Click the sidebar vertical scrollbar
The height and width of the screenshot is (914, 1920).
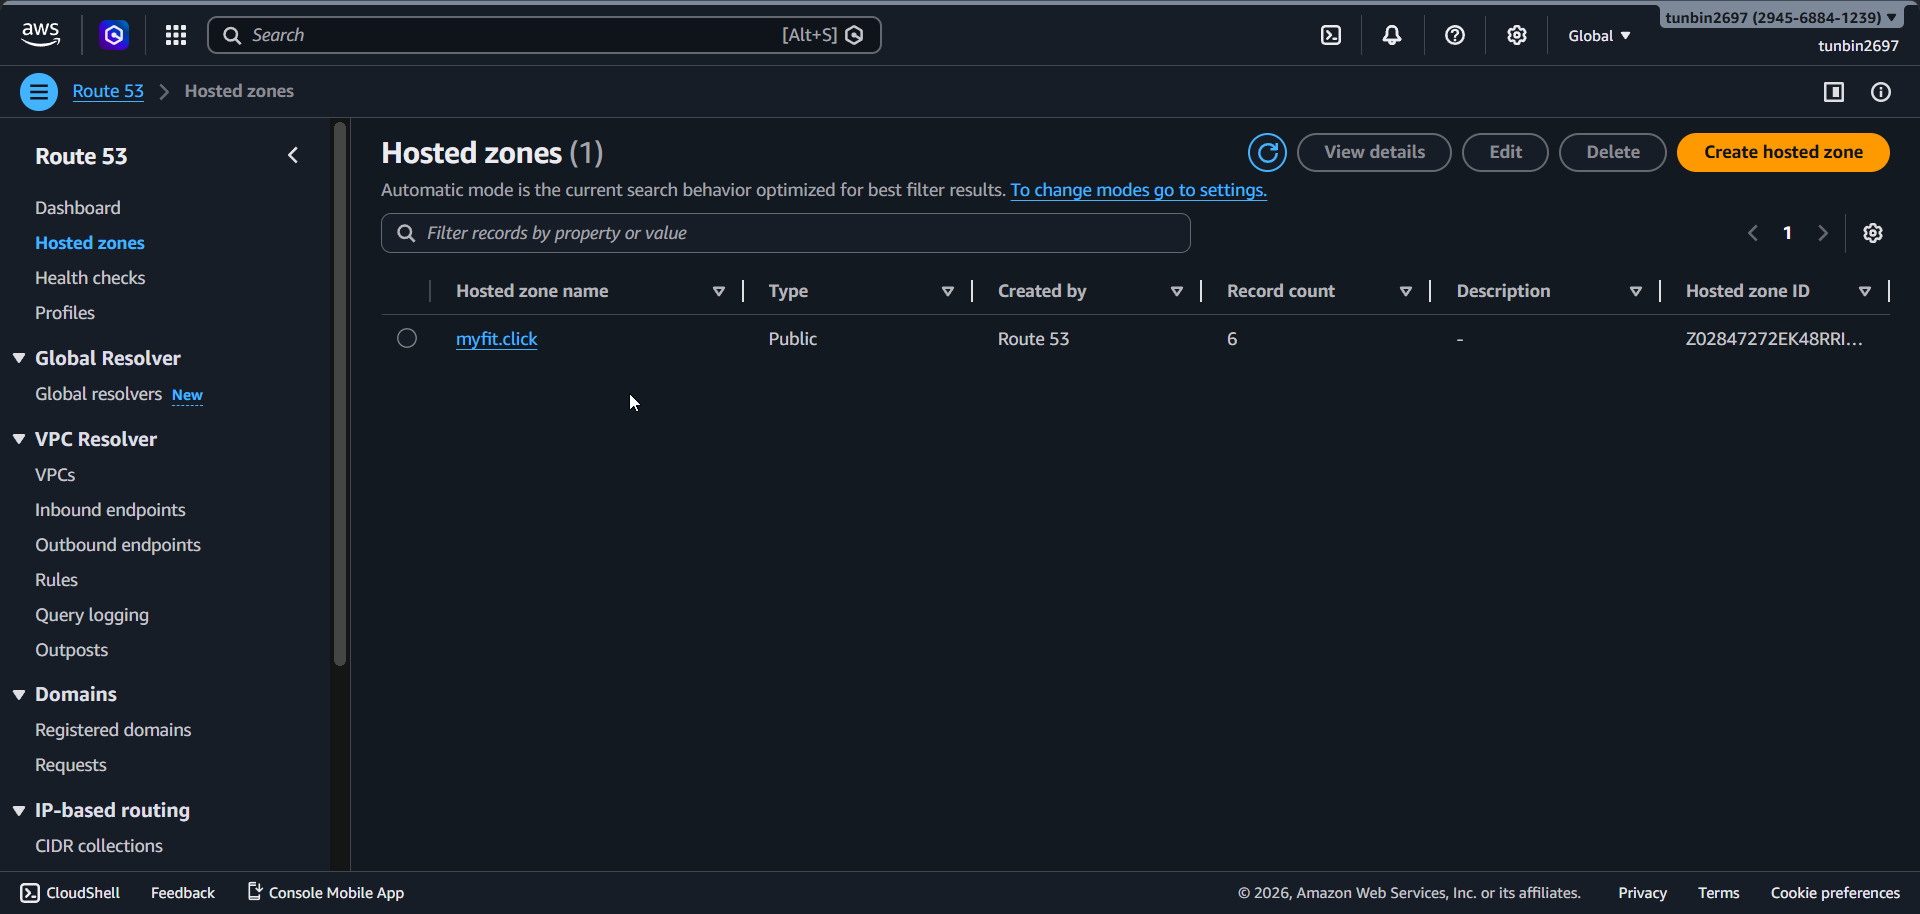pos(340,400)
